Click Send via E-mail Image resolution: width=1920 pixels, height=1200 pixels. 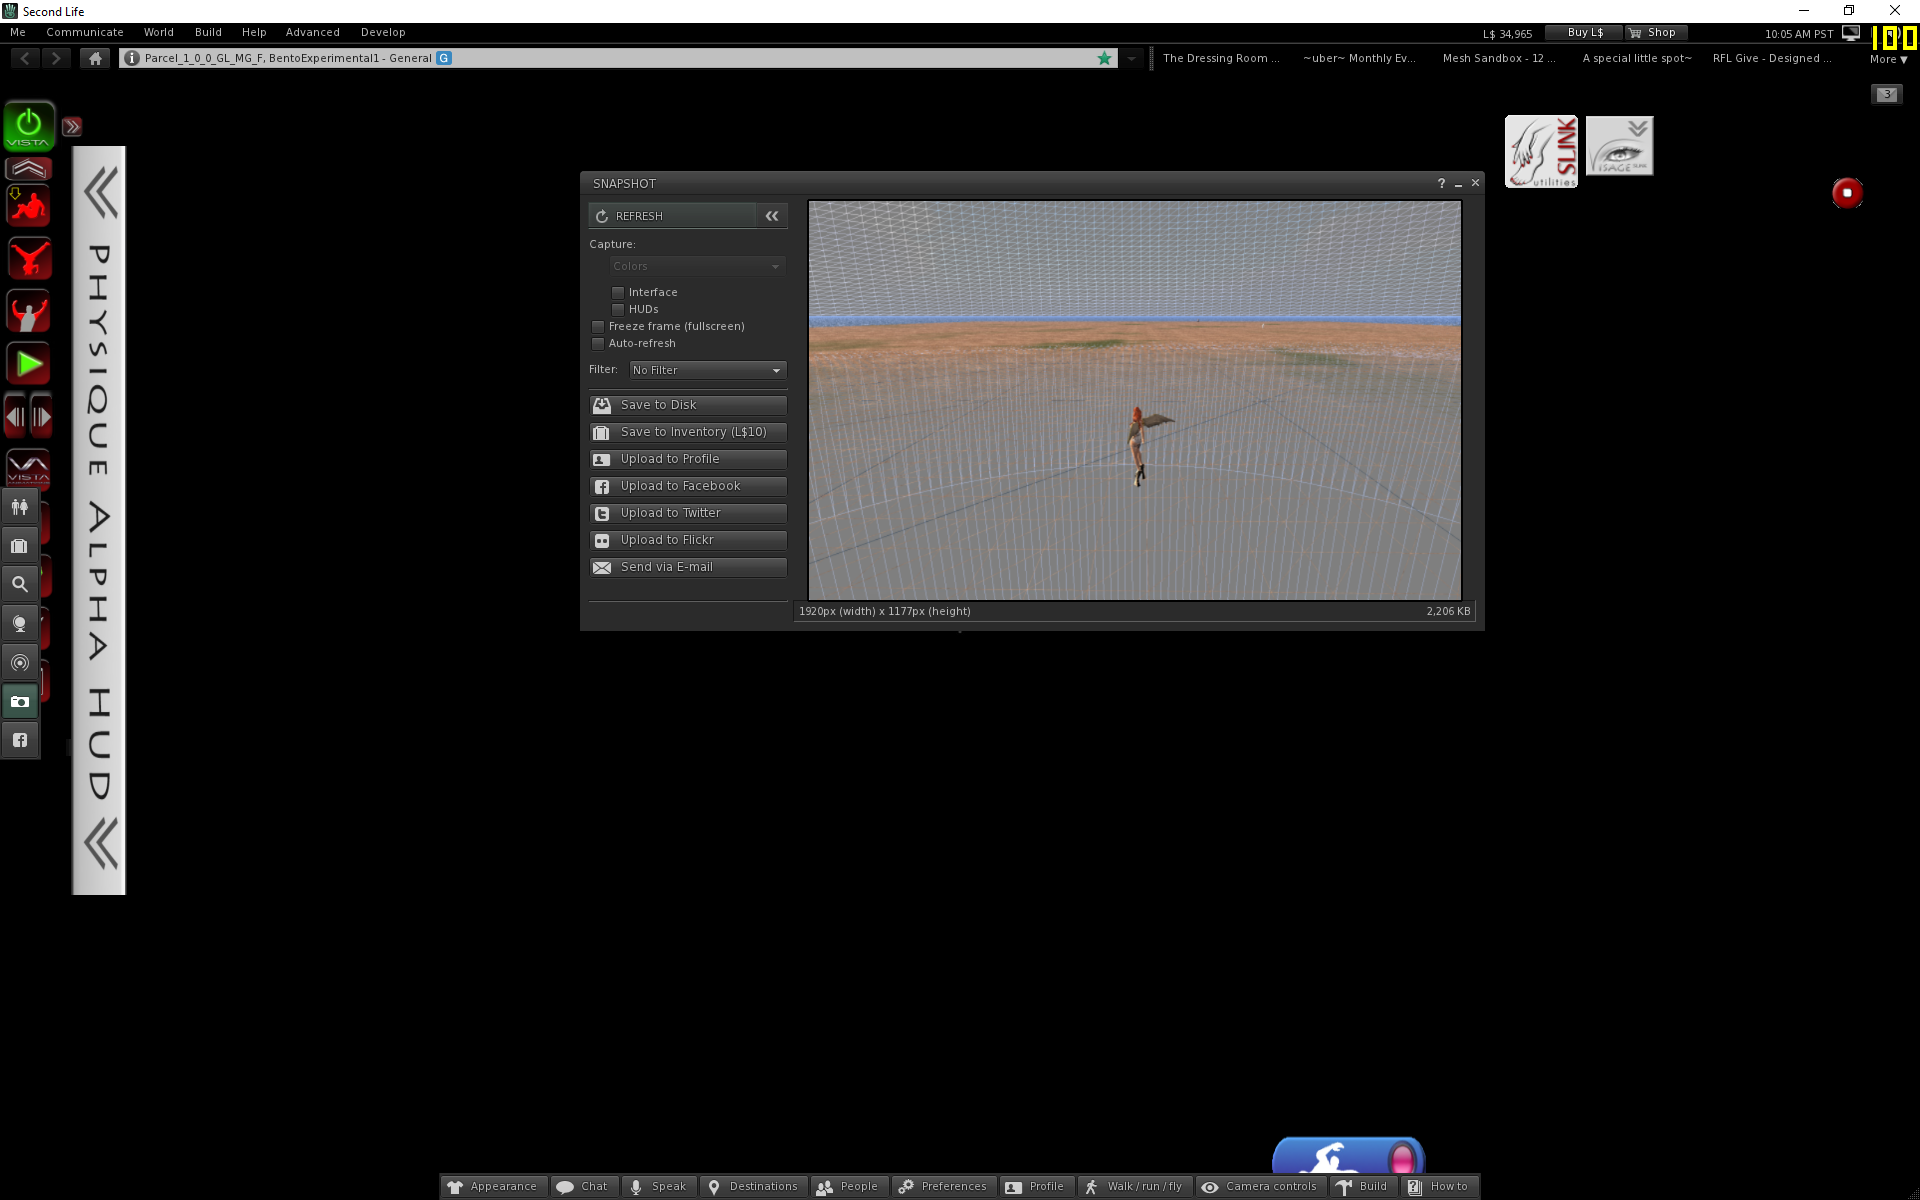[688, 567]
